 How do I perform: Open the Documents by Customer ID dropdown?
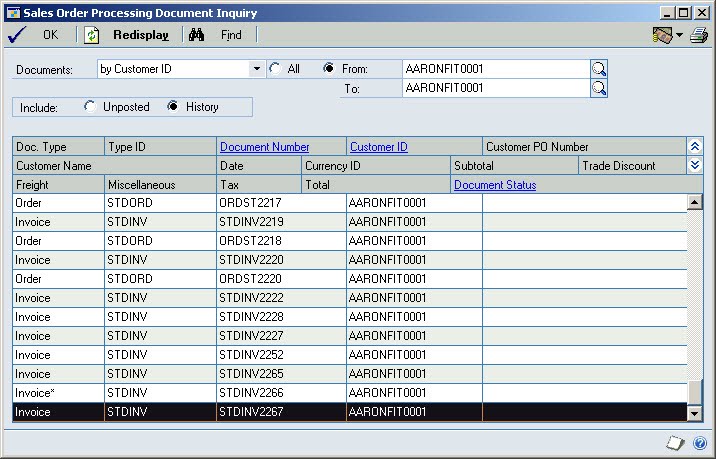(x=257, y=69)
